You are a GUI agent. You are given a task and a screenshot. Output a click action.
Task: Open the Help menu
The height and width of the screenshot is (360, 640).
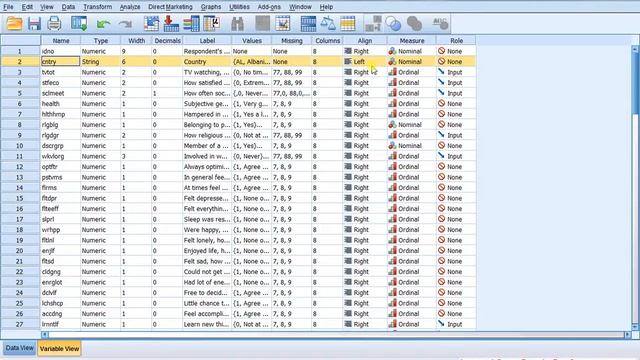coord(326,7)
